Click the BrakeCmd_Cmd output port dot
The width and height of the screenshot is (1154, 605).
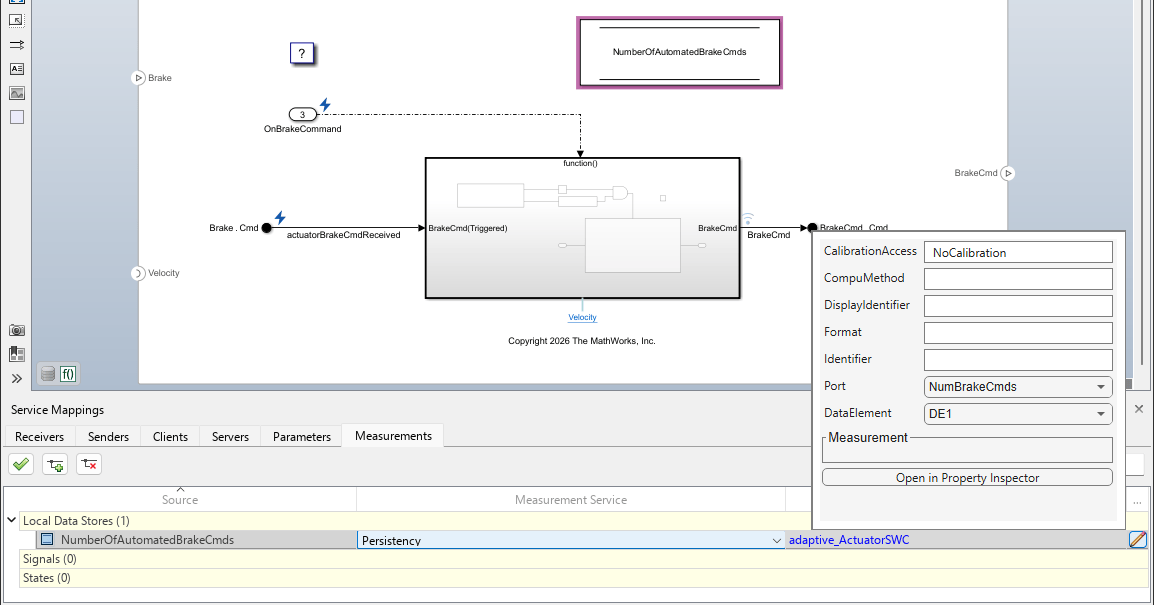pos(812,228)
